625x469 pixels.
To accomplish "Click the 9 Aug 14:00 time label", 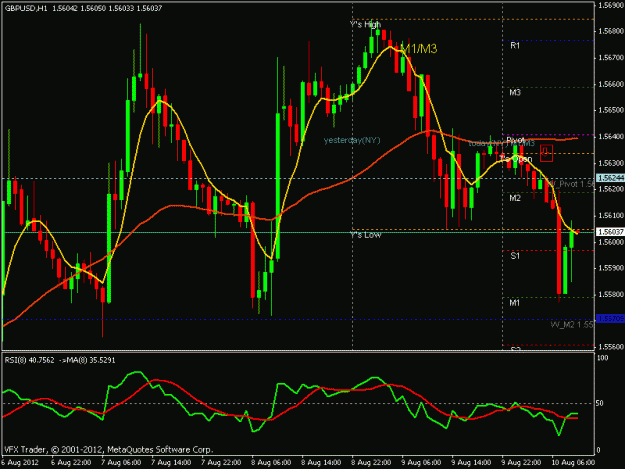I will [471, 463].
